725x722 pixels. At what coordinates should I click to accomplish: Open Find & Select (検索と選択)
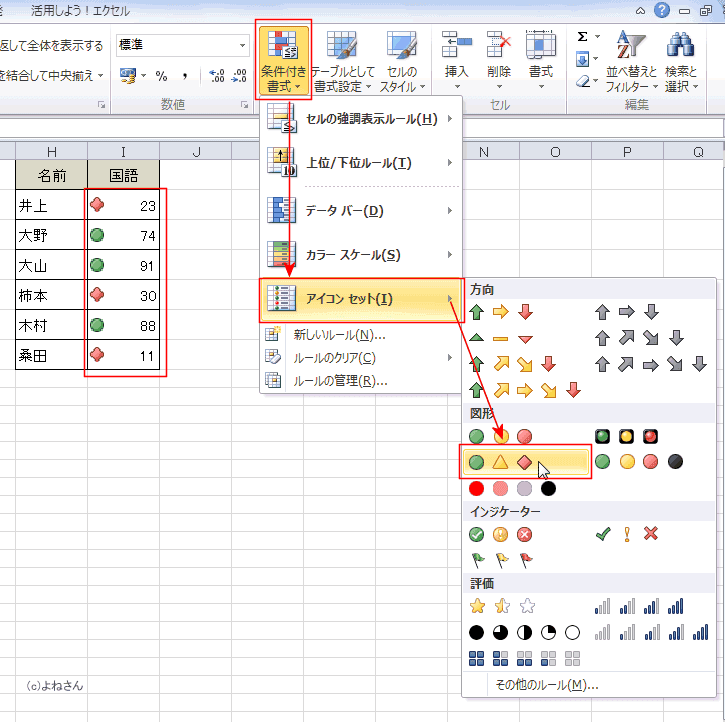point(681,60)
